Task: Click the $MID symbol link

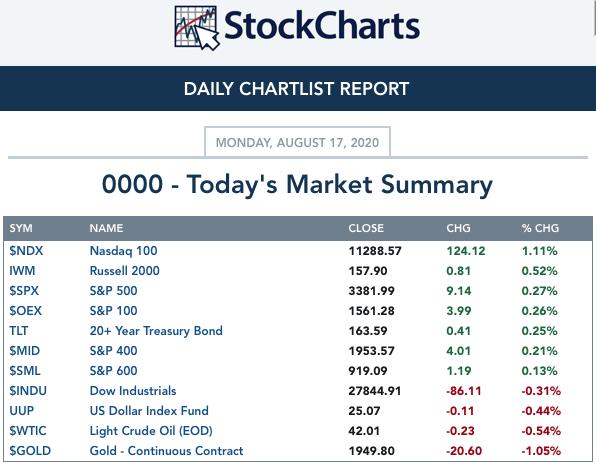Action: tap(25, 351)
